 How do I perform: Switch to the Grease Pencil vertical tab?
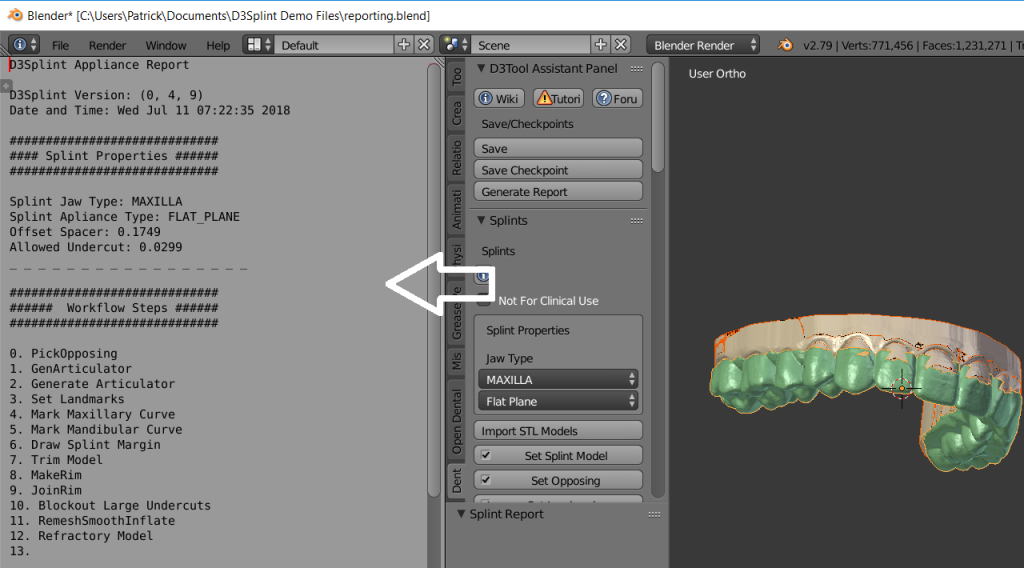coord(456,313)
